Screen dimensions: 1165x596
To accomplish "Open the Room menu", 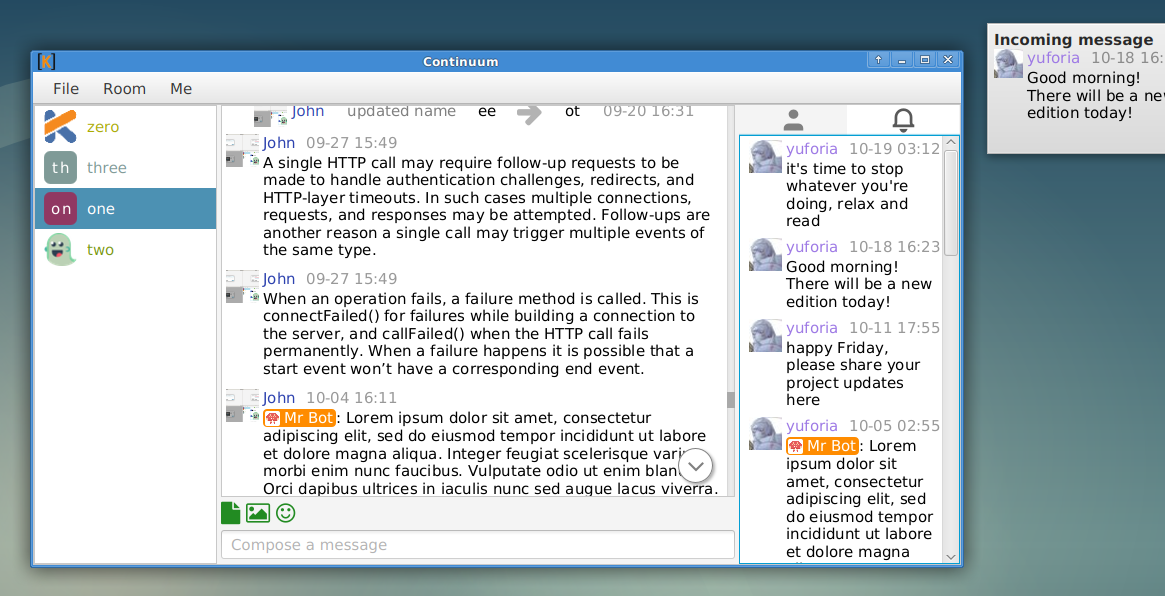I will (x=124, y=89).
